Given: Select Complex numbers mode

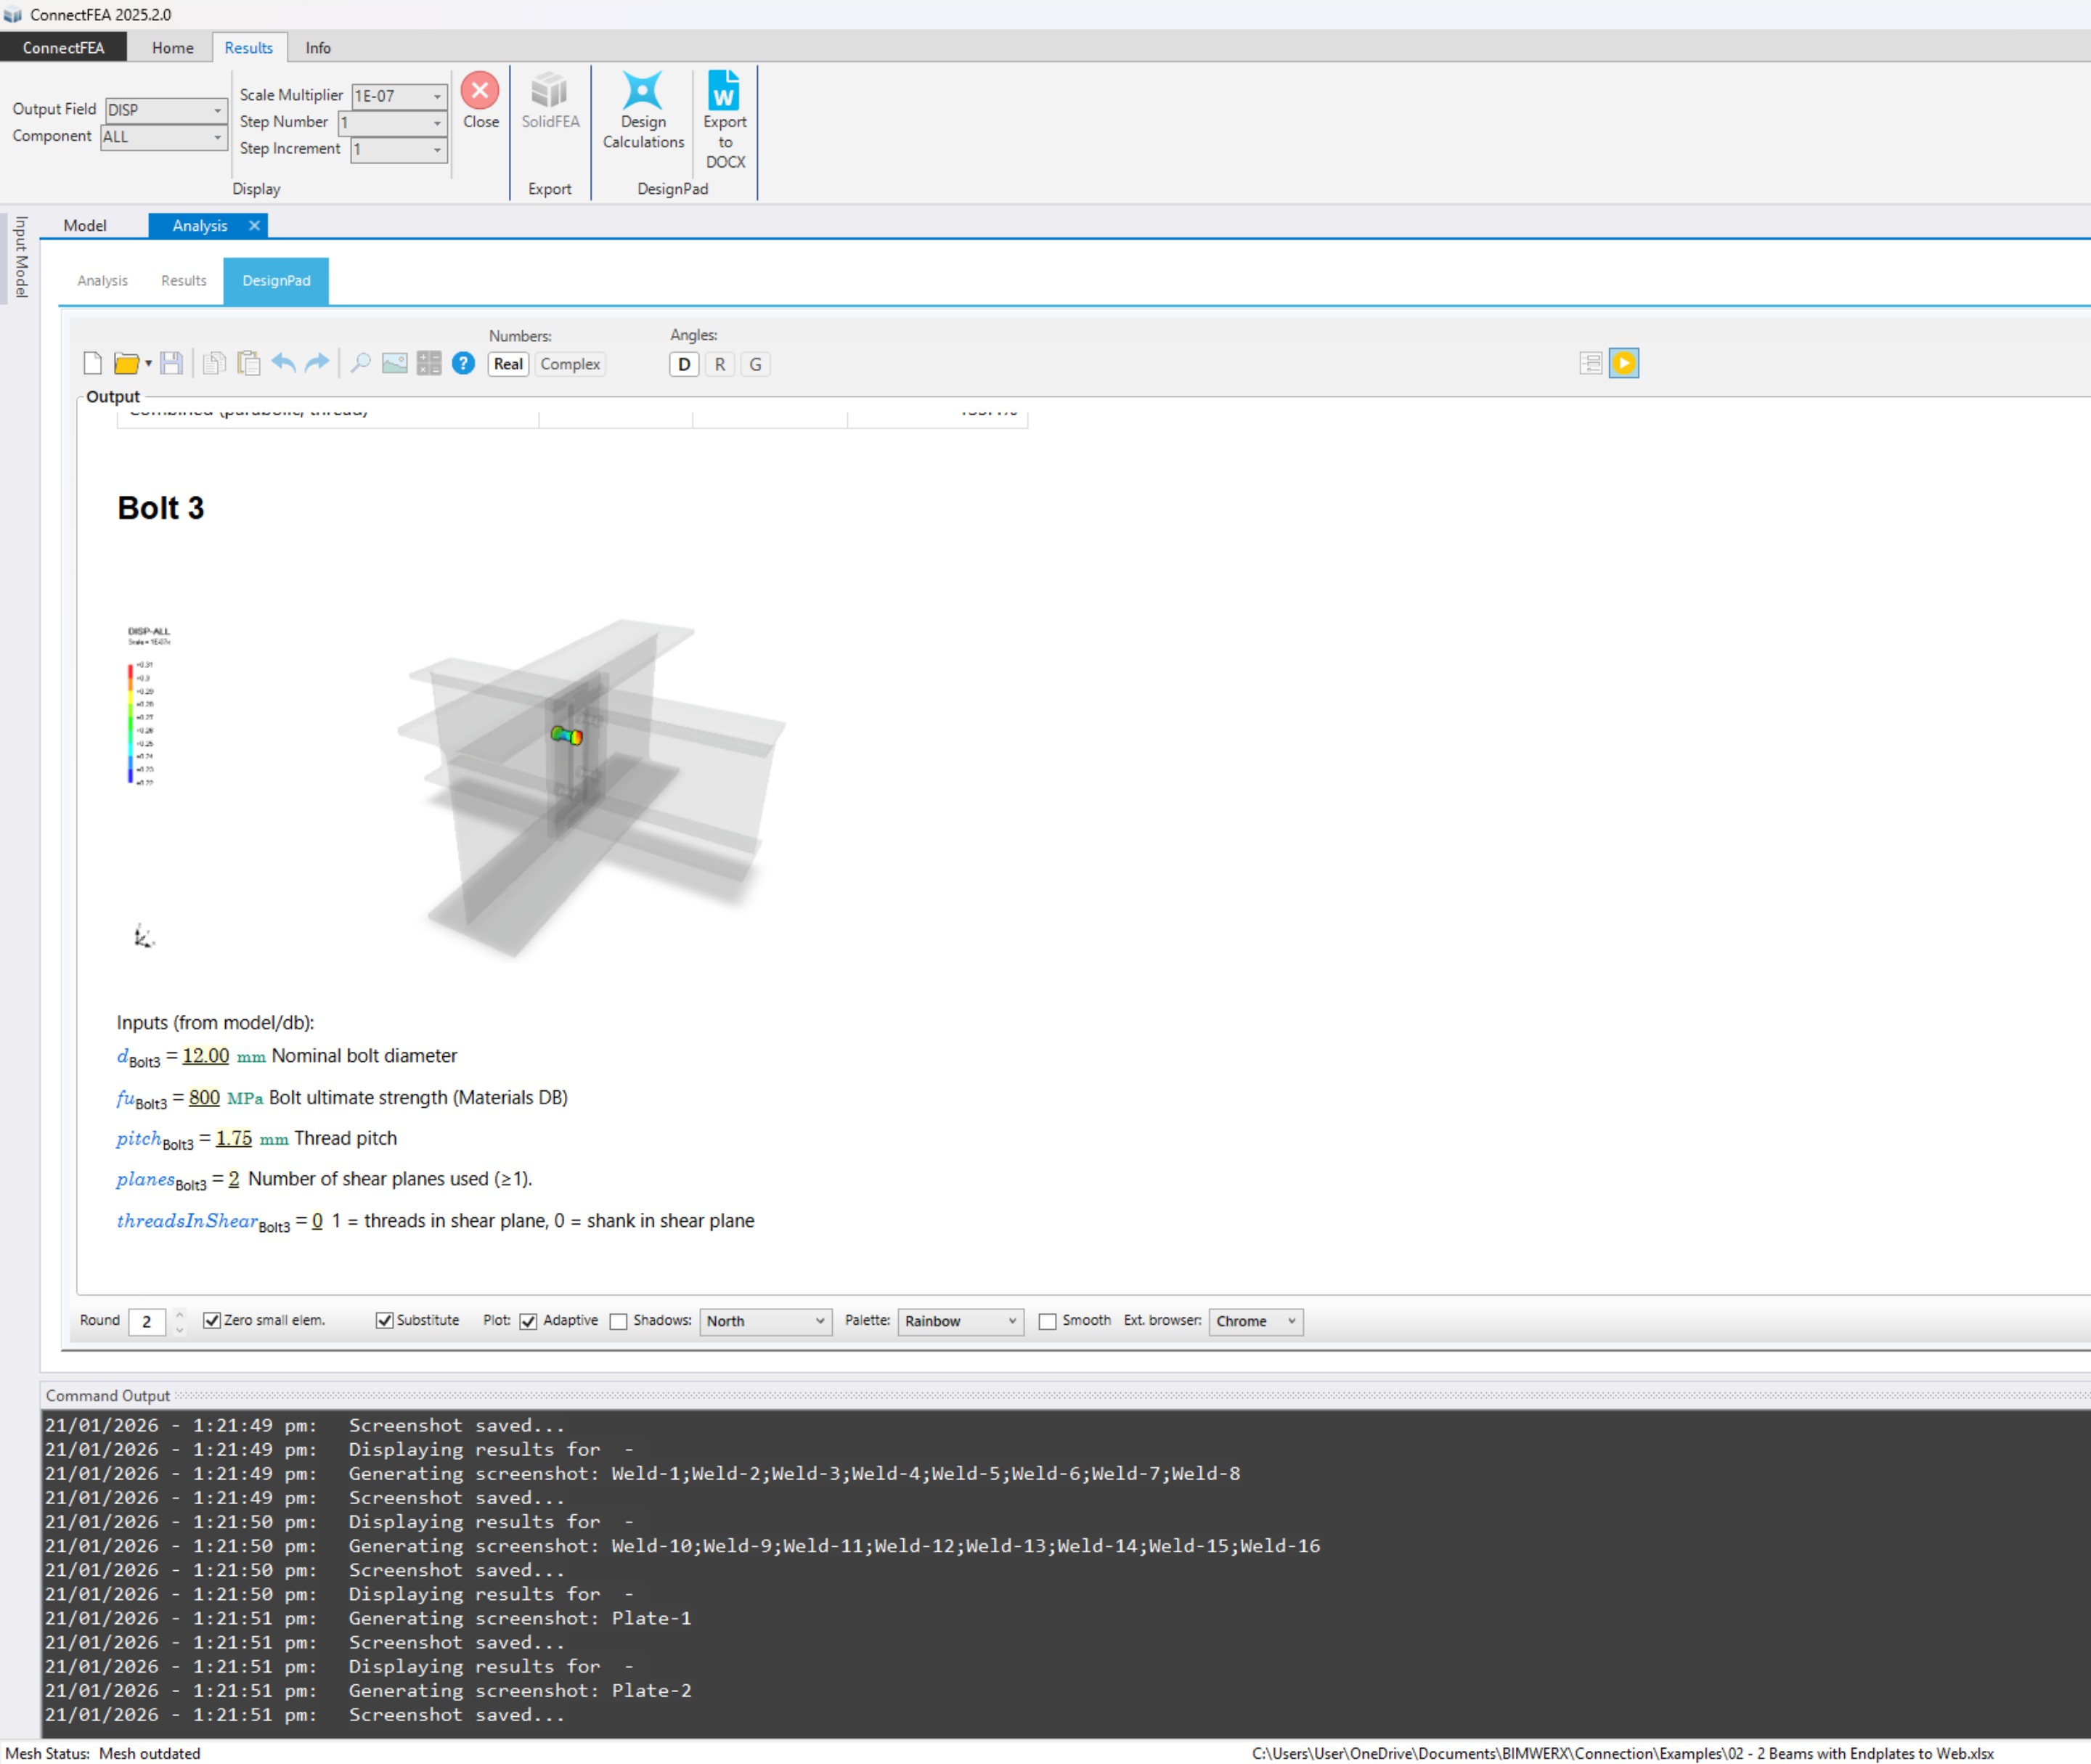Looking at the screenshot, I should pos(570,364).
